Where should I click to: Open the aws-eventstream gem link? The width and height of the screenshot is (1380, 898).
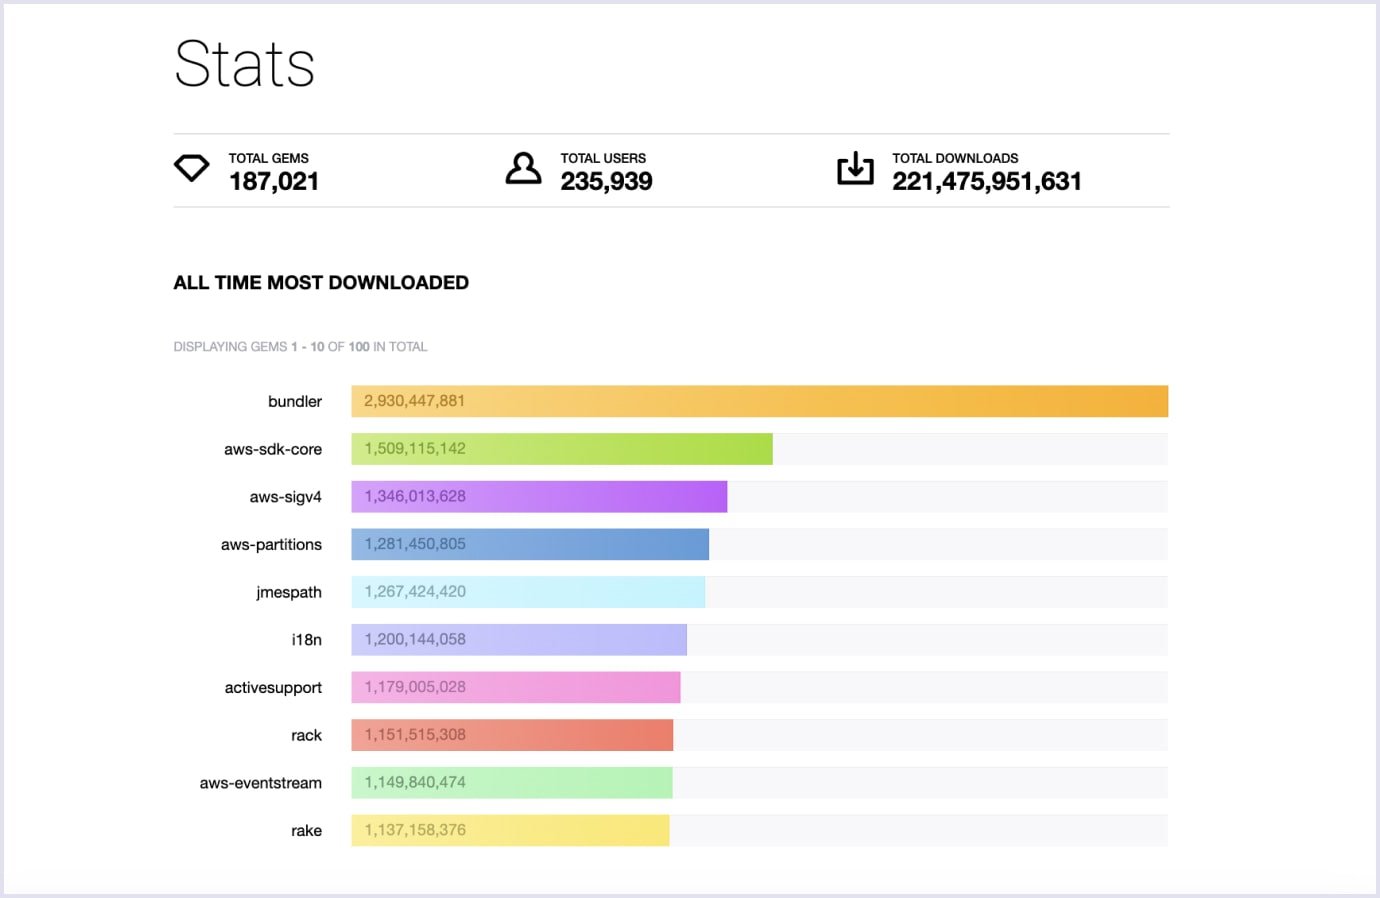(x=260, y=783)
